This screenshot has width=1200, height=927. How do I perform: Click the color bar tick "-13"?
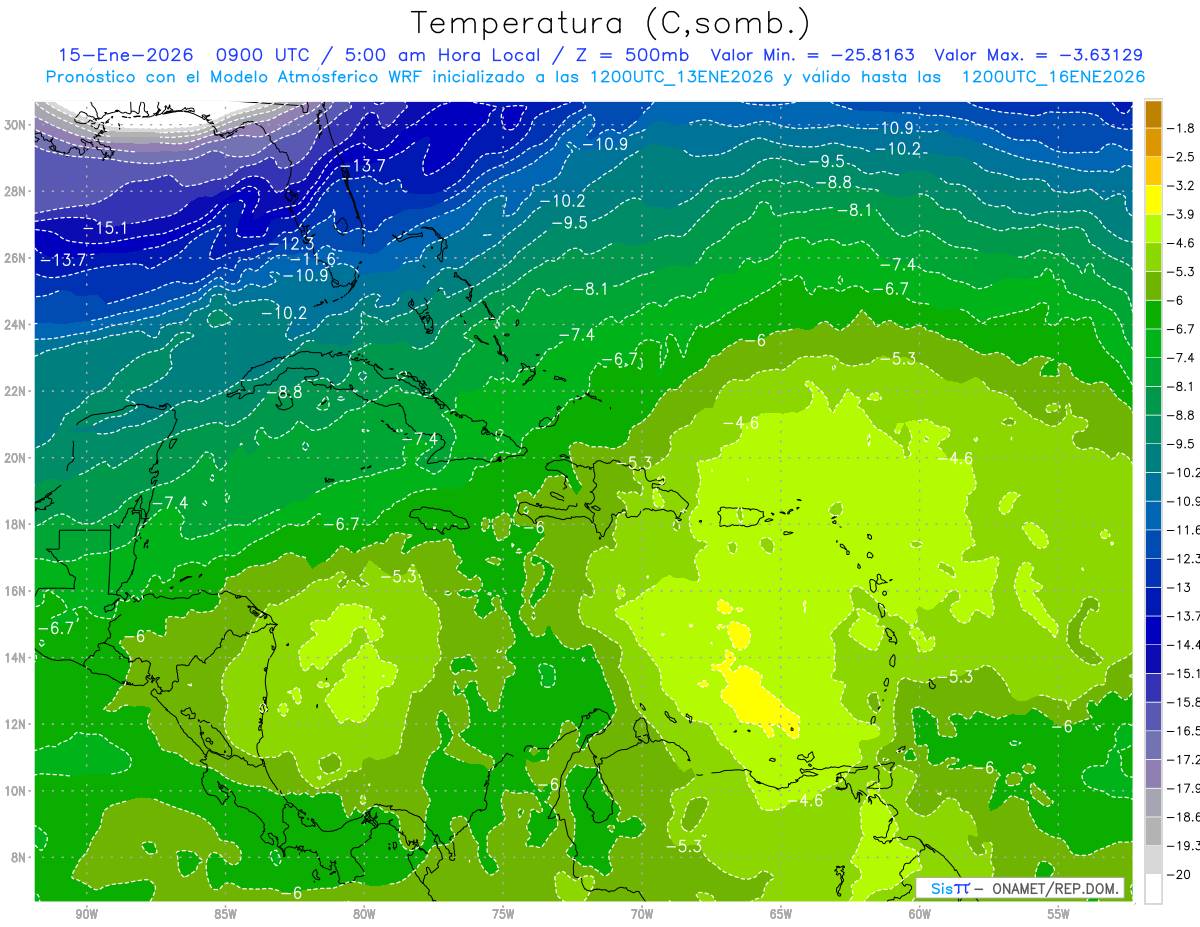pyautogui.click(x=1180, y=587)
